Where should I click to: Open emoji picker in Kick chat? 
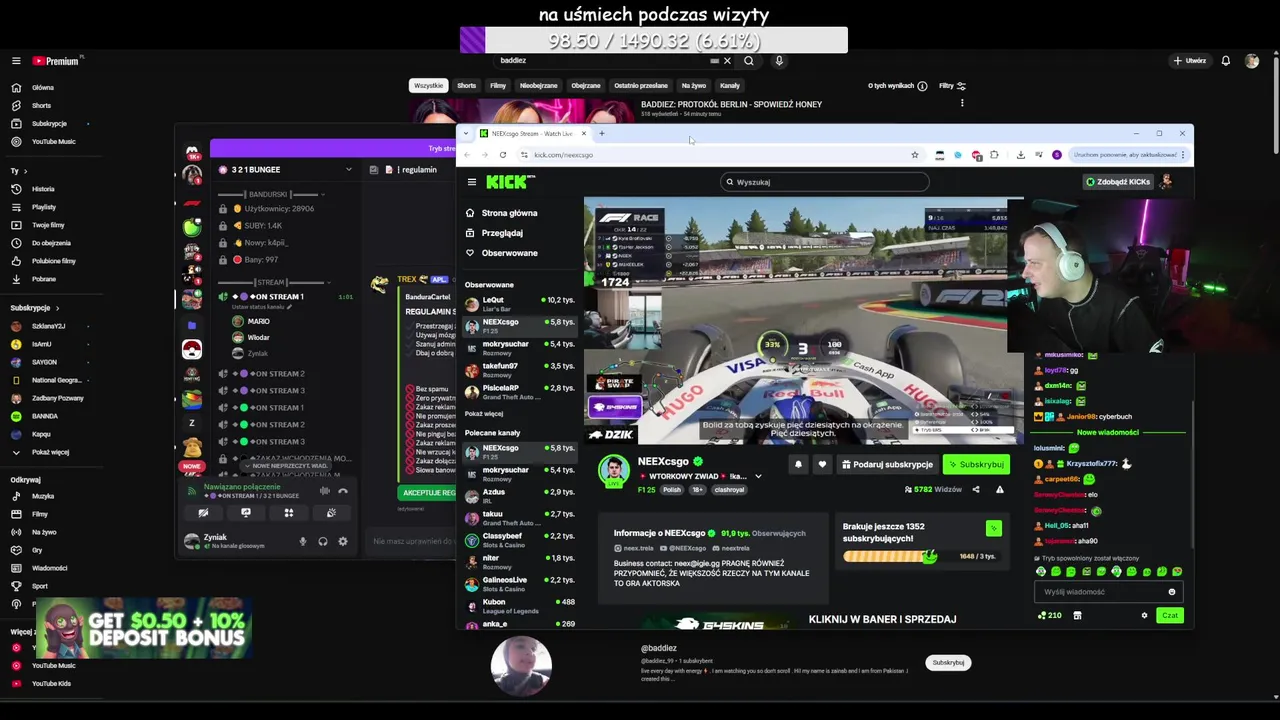(x=1172, y=592)
